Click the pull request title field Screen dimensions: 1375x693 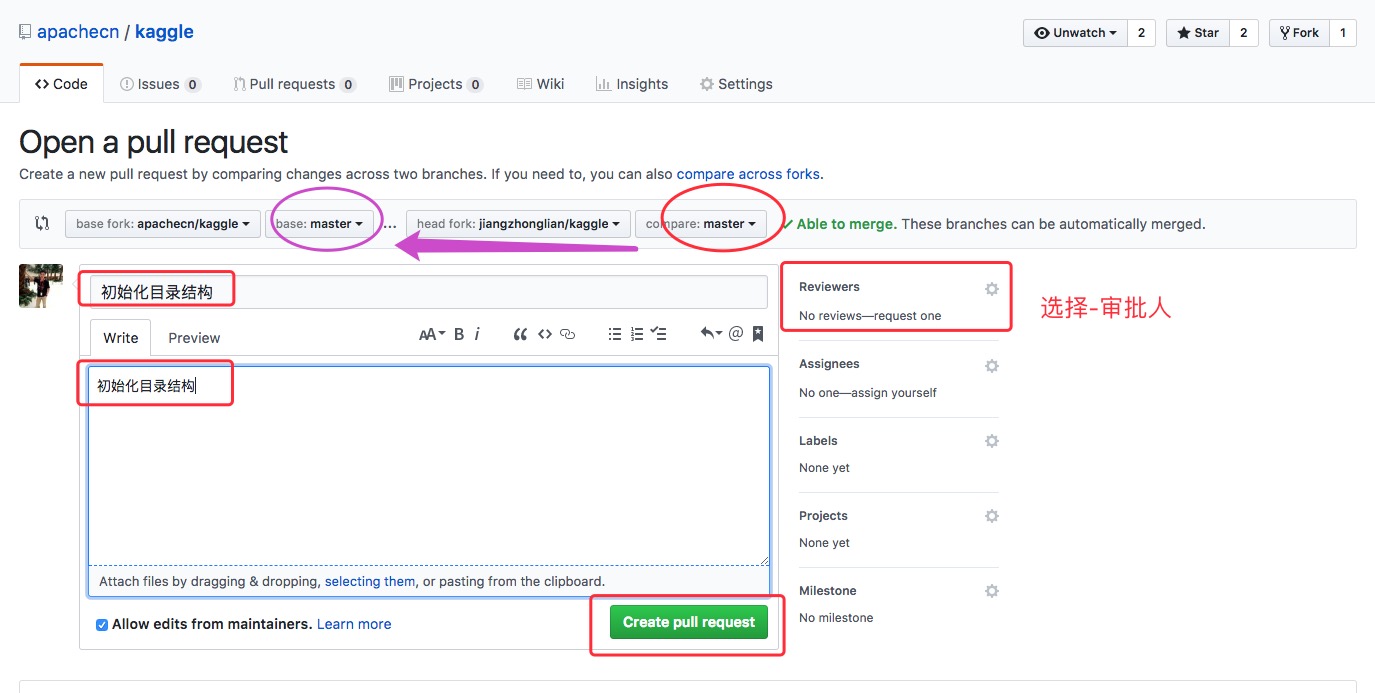[428, 292]
